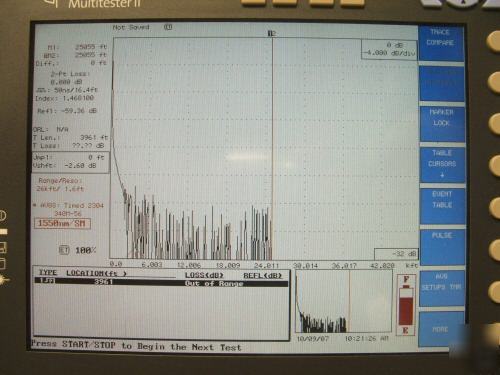Select event row 1 at 3961 ft
Viewport: 500px width, 375px height.
tap(161, 282)
